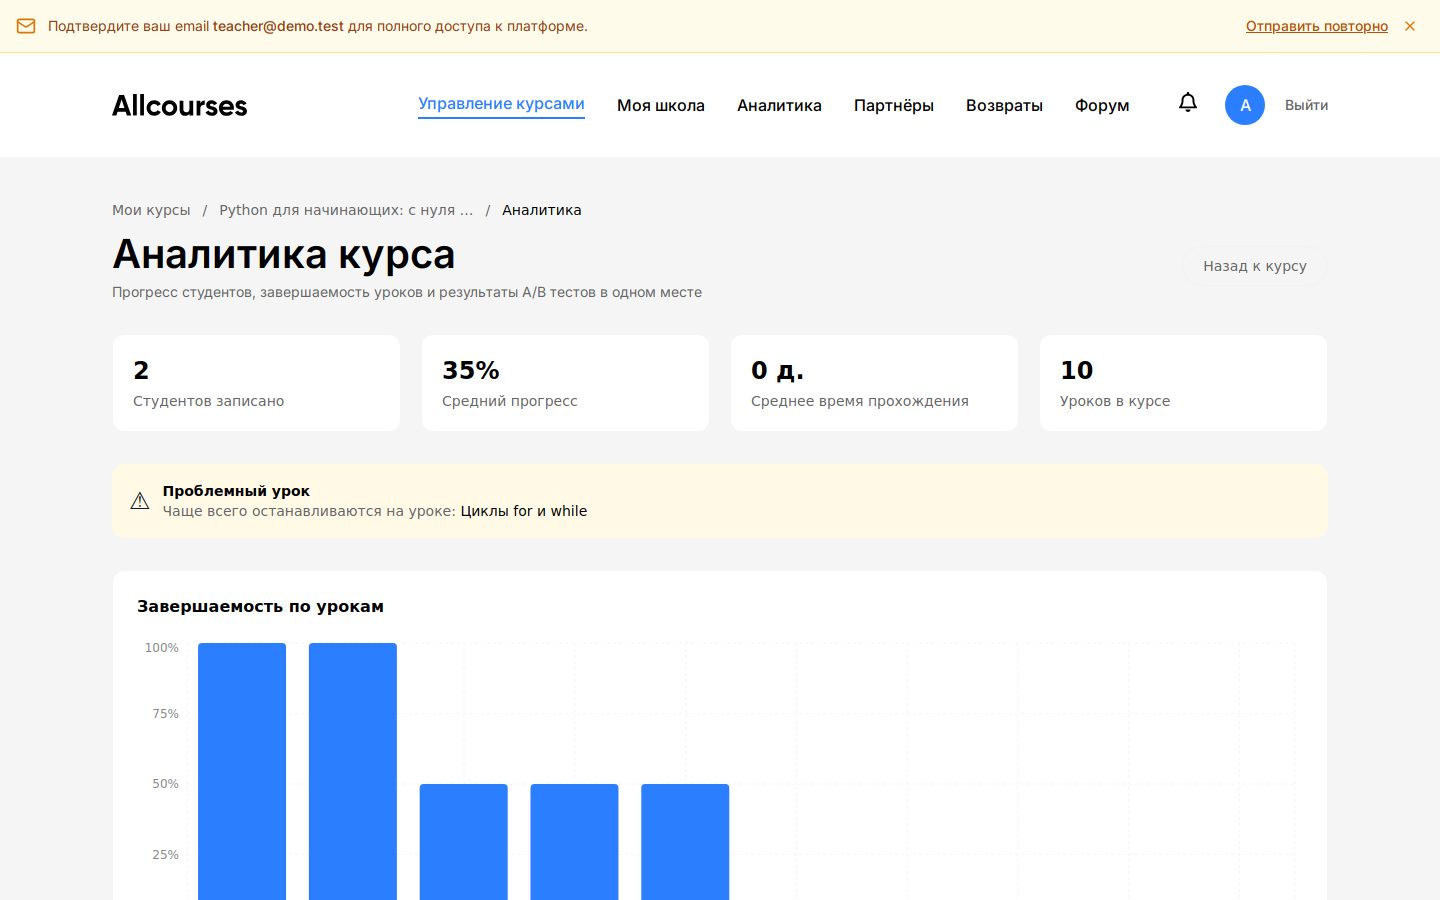Image resolution: width=1440 pixels, height=900 pixels.
Task: Click the 100% axis label
Action: pyautogui.click(x=162, y=648)
